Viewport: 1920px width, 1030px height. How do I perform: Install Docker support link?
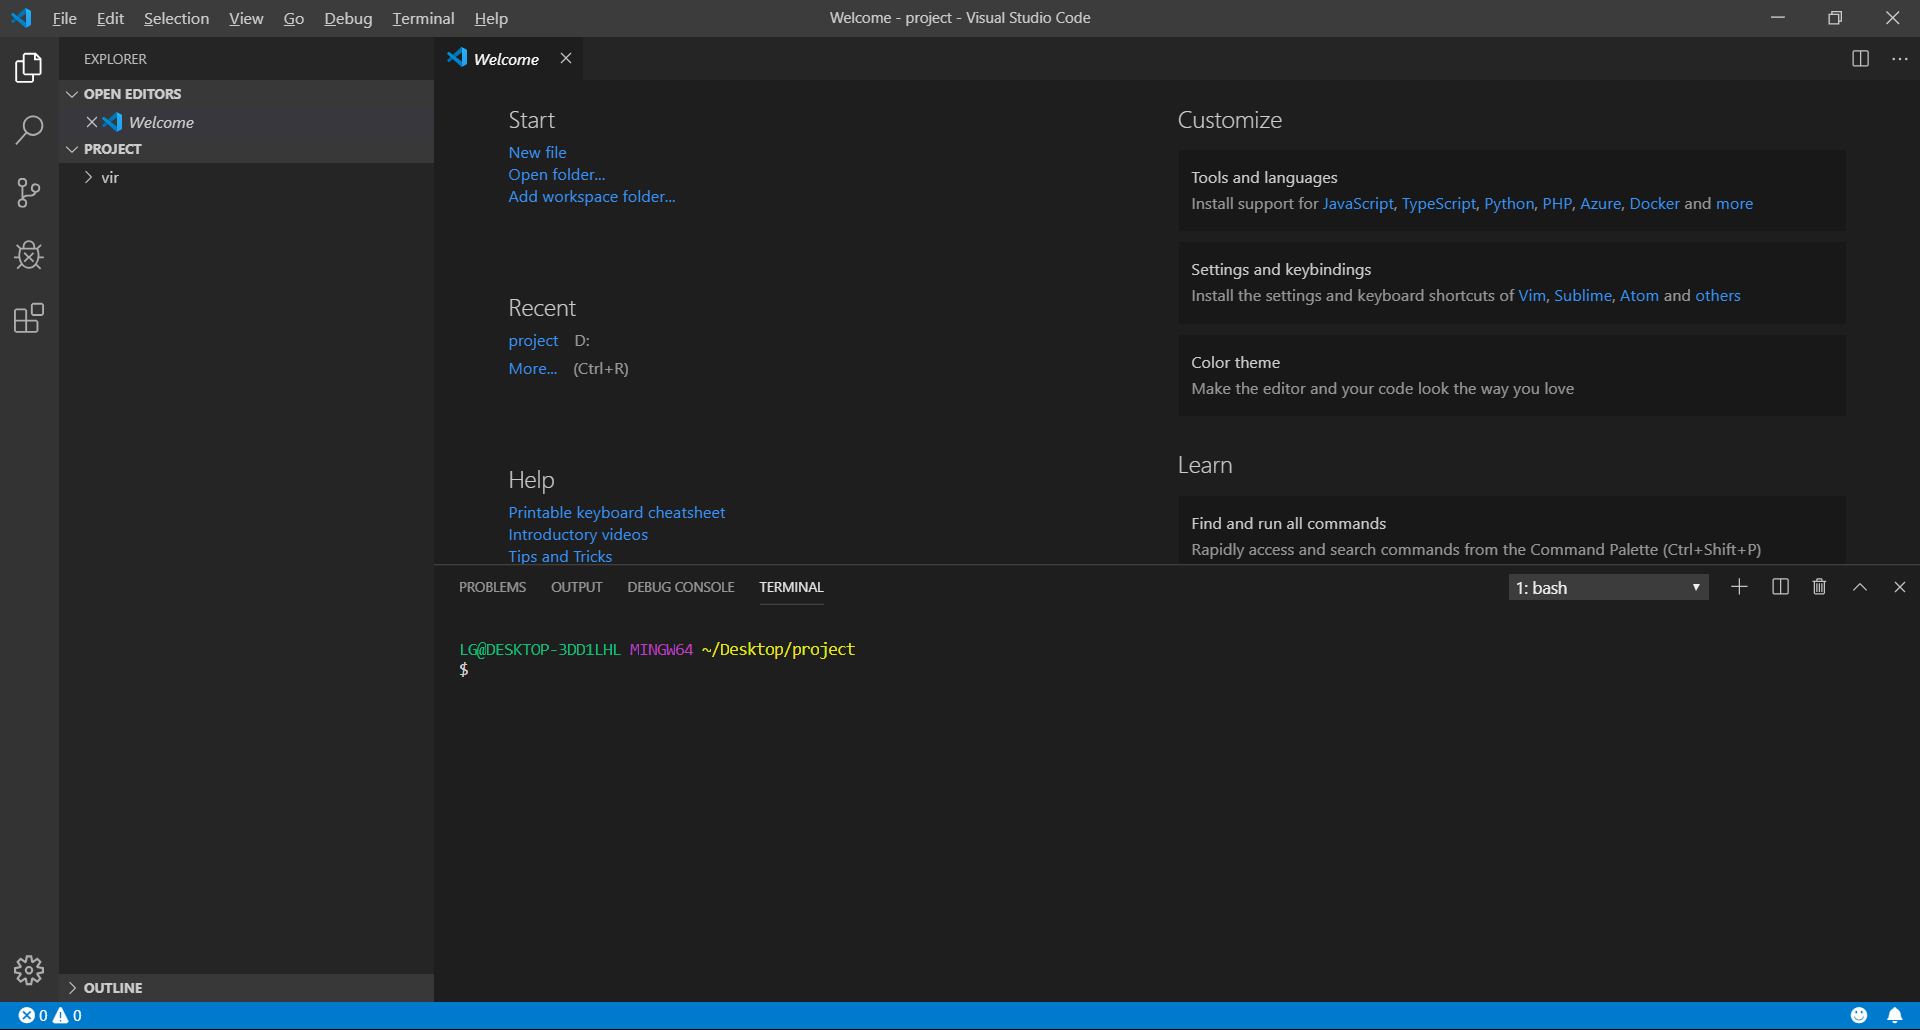(x=1654, y=203)
